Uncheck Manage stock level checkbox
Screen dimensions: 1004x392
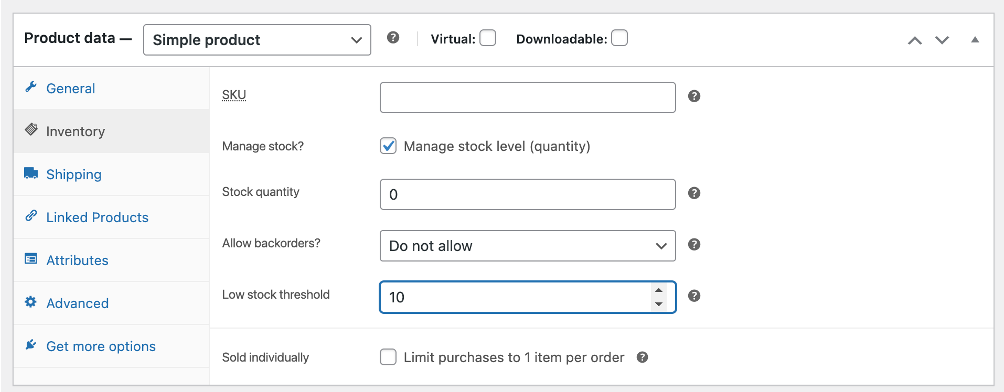pyautogui.click(x=388, y=146)
